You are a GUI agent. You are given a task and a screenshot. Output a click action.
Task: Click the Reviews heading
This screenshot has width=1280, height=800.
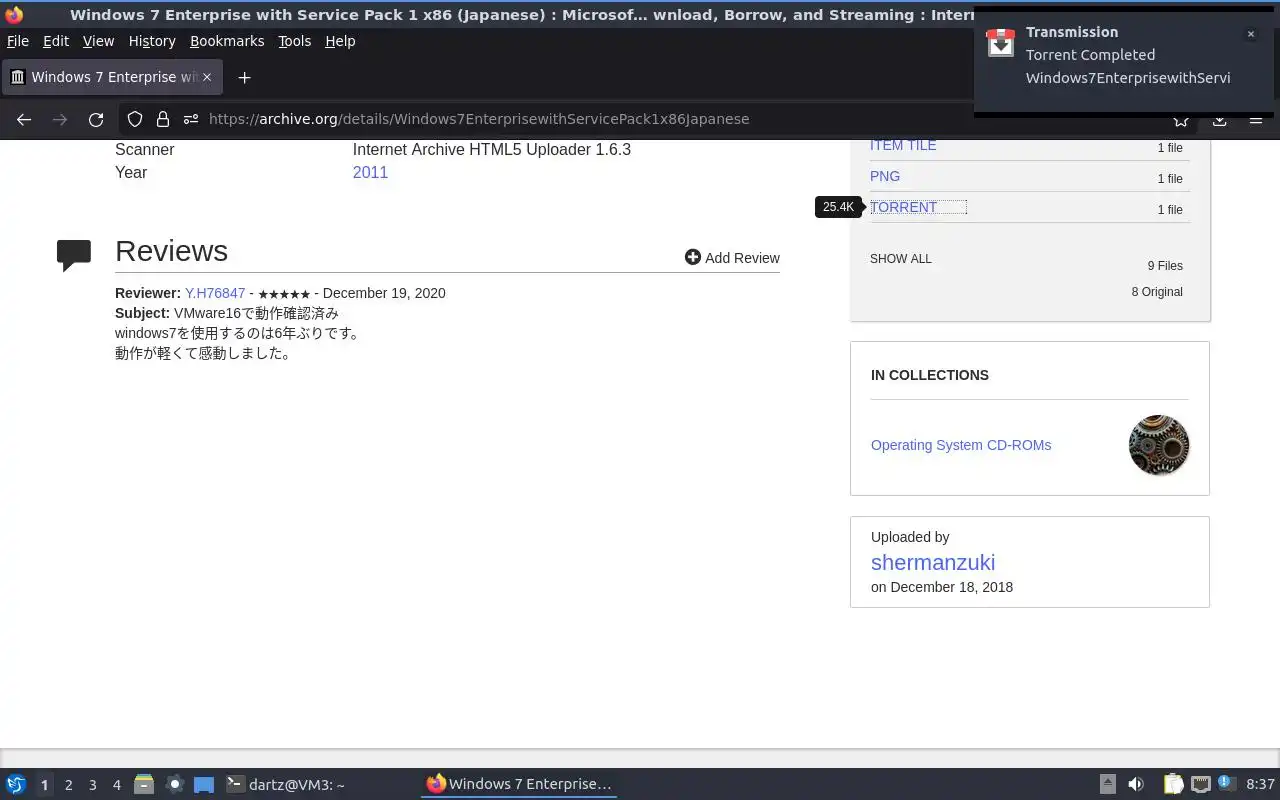171,251
